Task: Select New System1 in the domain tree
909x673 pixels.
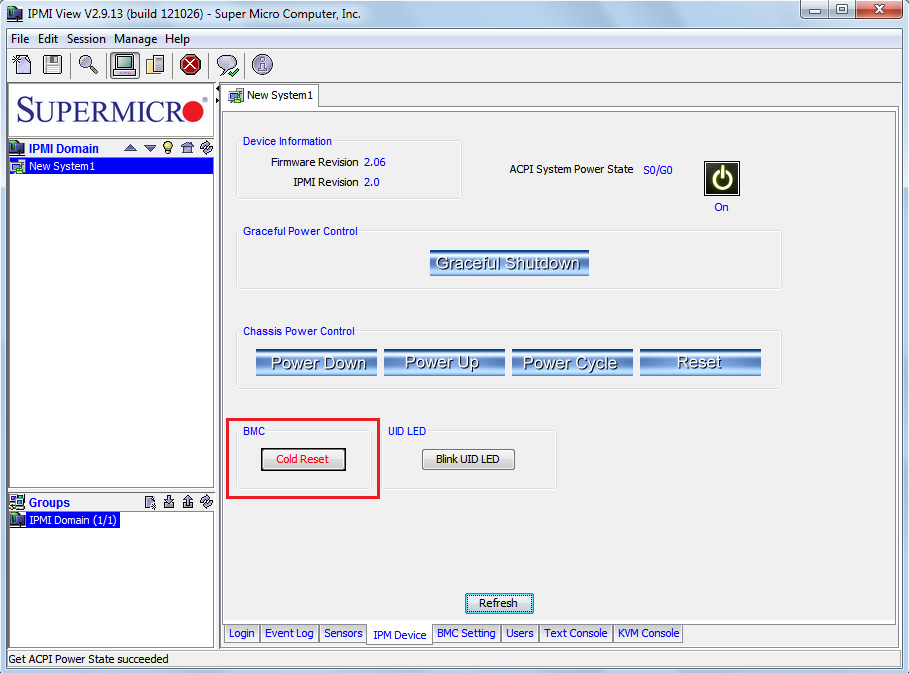Action: pyautogui.click(x=62, y=166)
